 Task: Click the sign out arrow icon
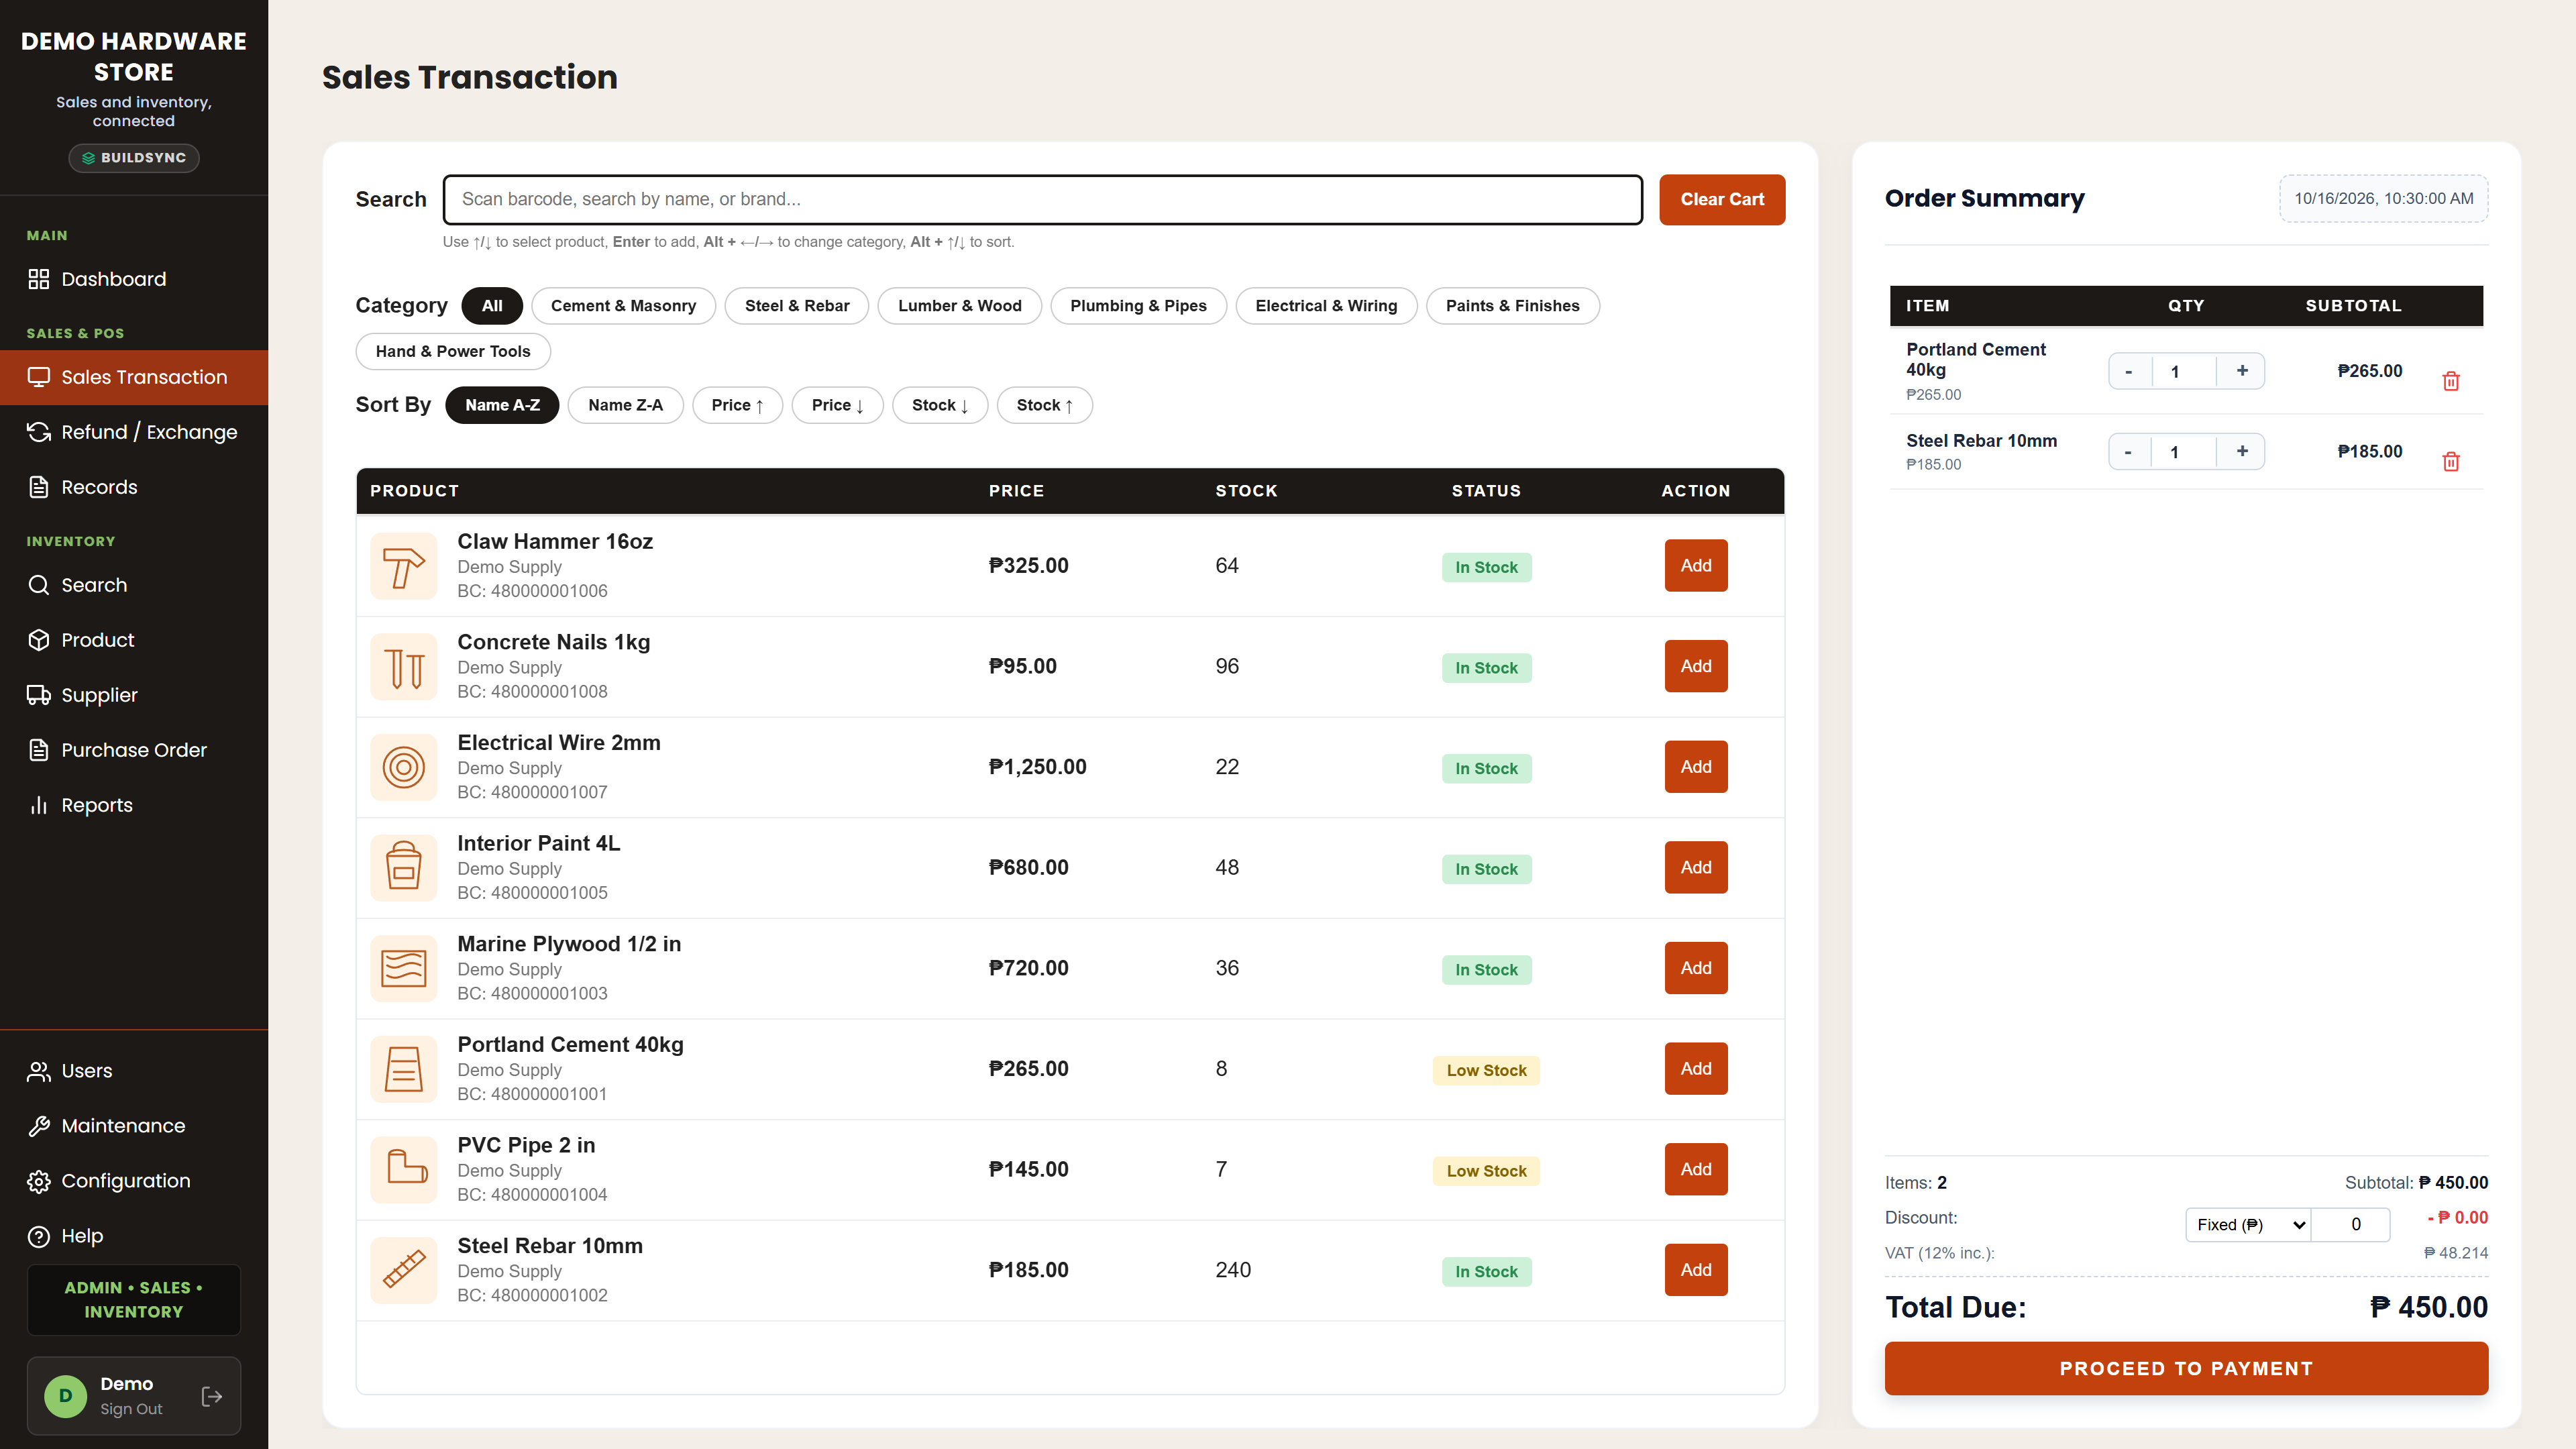212,1396
